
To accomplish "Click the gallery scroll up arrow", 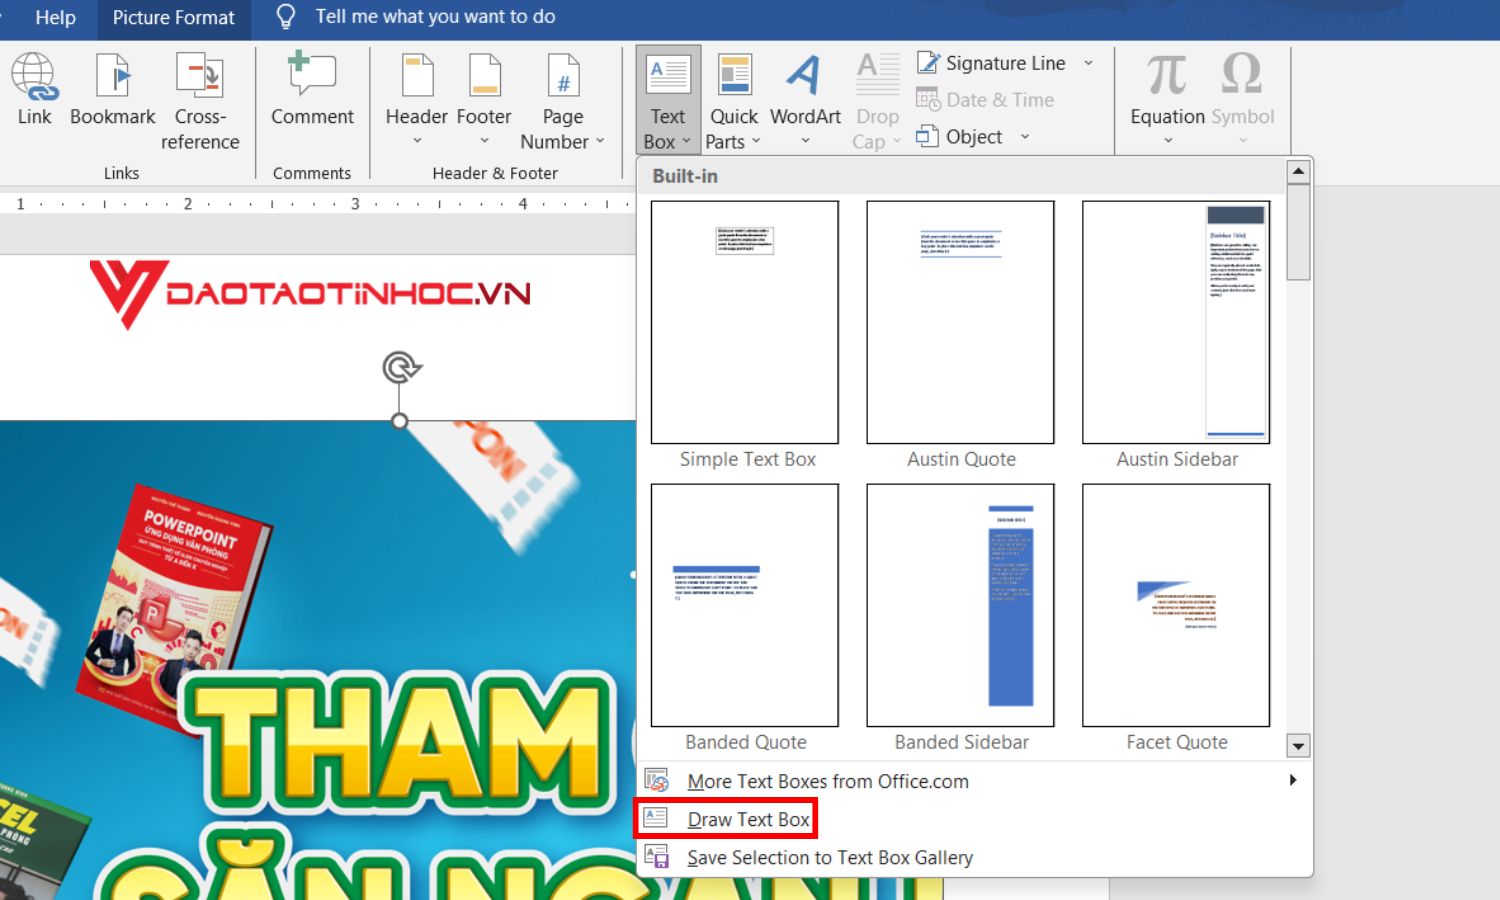I will click(x=1298, y=171).
